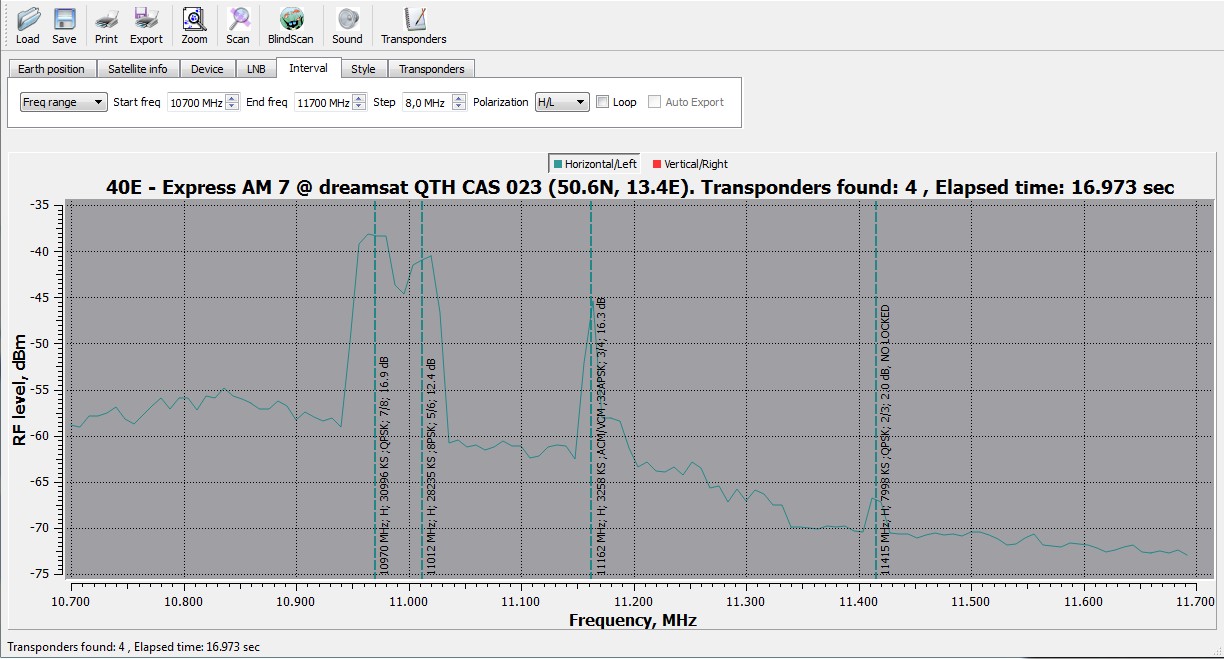Decrease Step value with down arrow
This screenshot has height=659, width=1224.
tap(459, 106)
